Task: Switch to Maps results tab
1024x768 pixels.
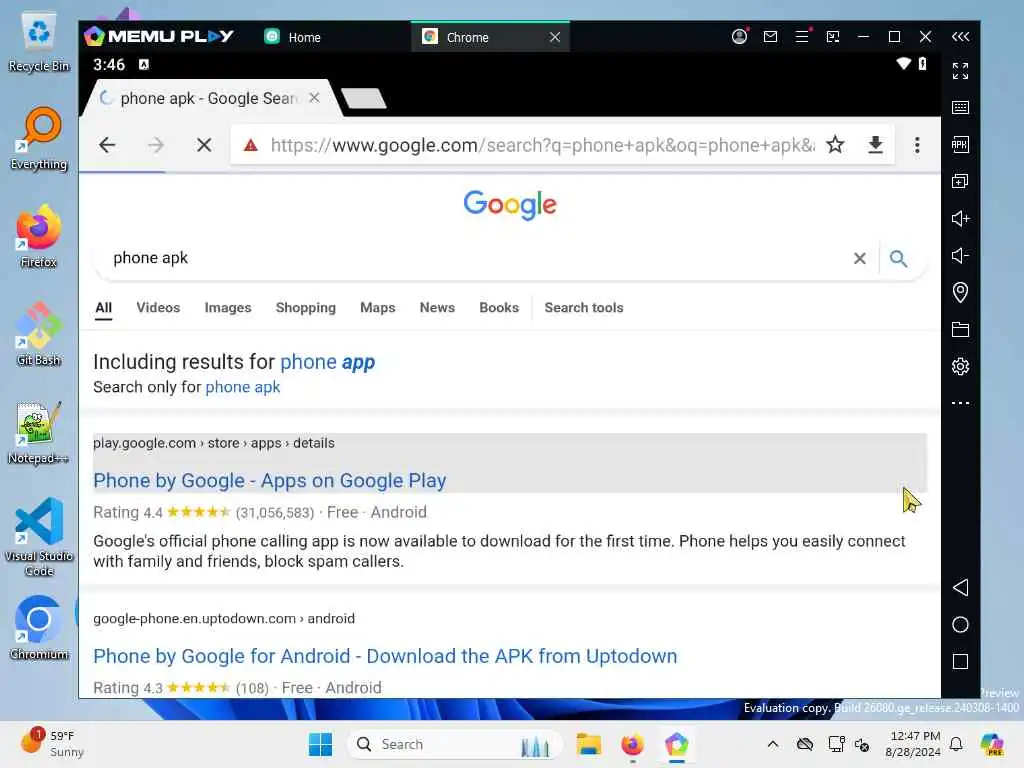Action: coord(377,308)
